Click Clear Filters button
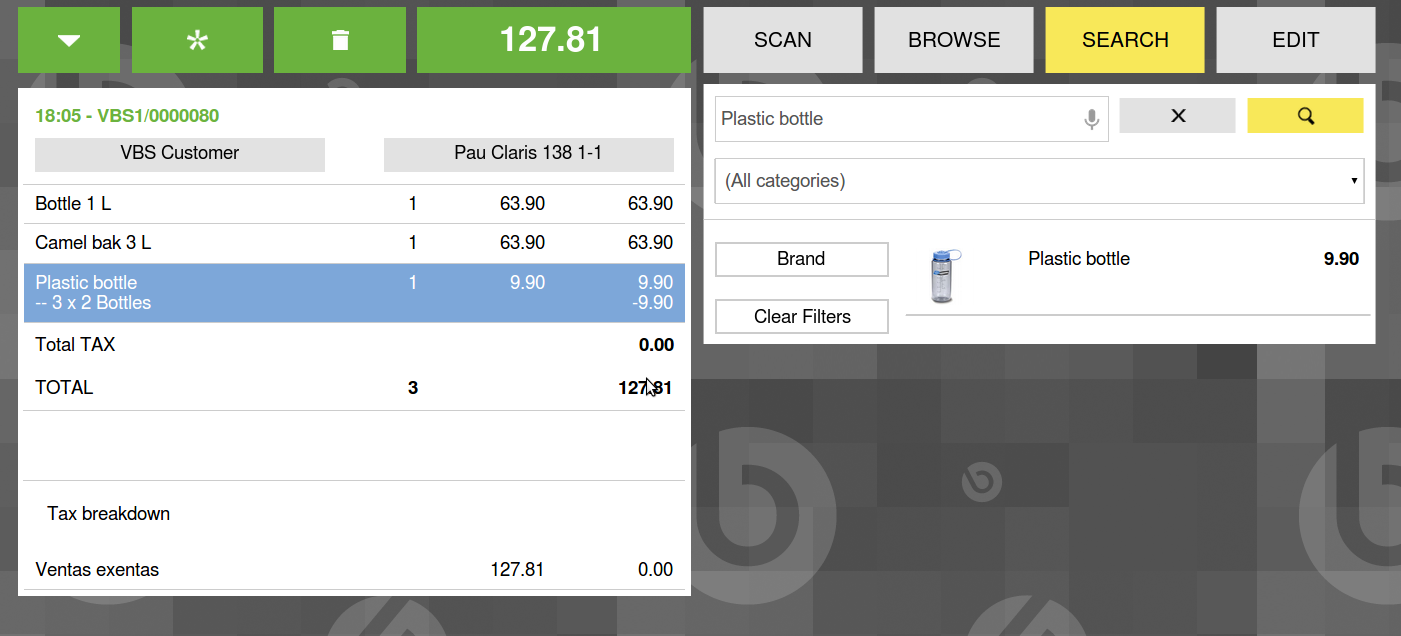 pyautogui.click(x=801, y=317)
